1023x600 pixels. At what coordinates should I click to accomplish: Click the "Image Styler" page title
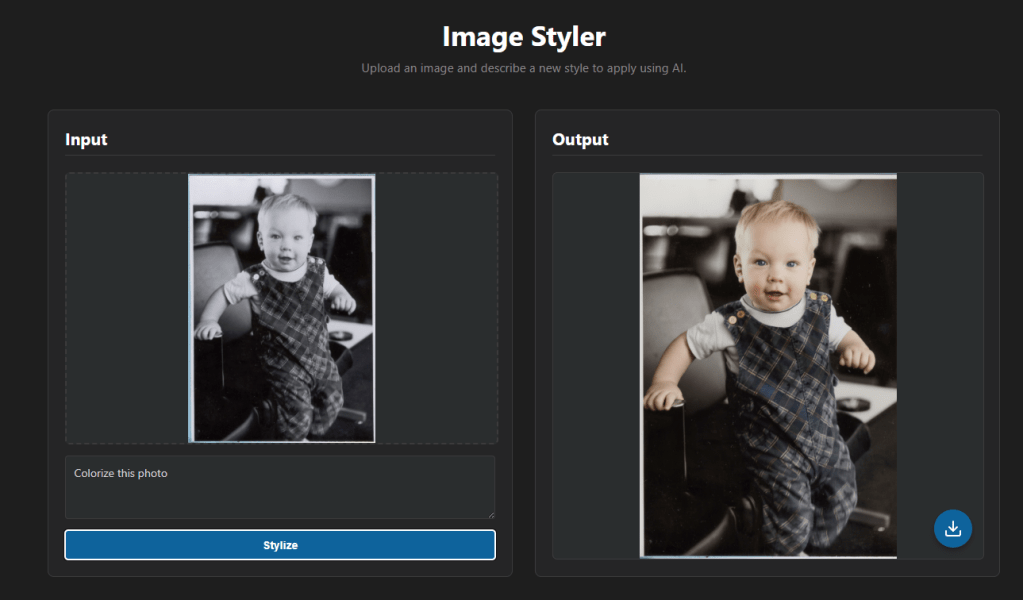coord(523,37)
